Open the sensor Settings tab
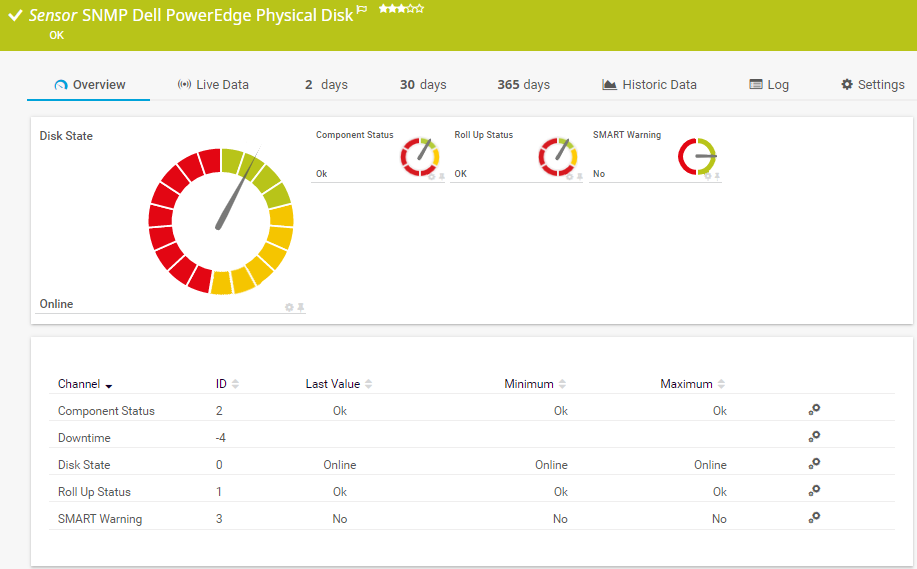 872,85
